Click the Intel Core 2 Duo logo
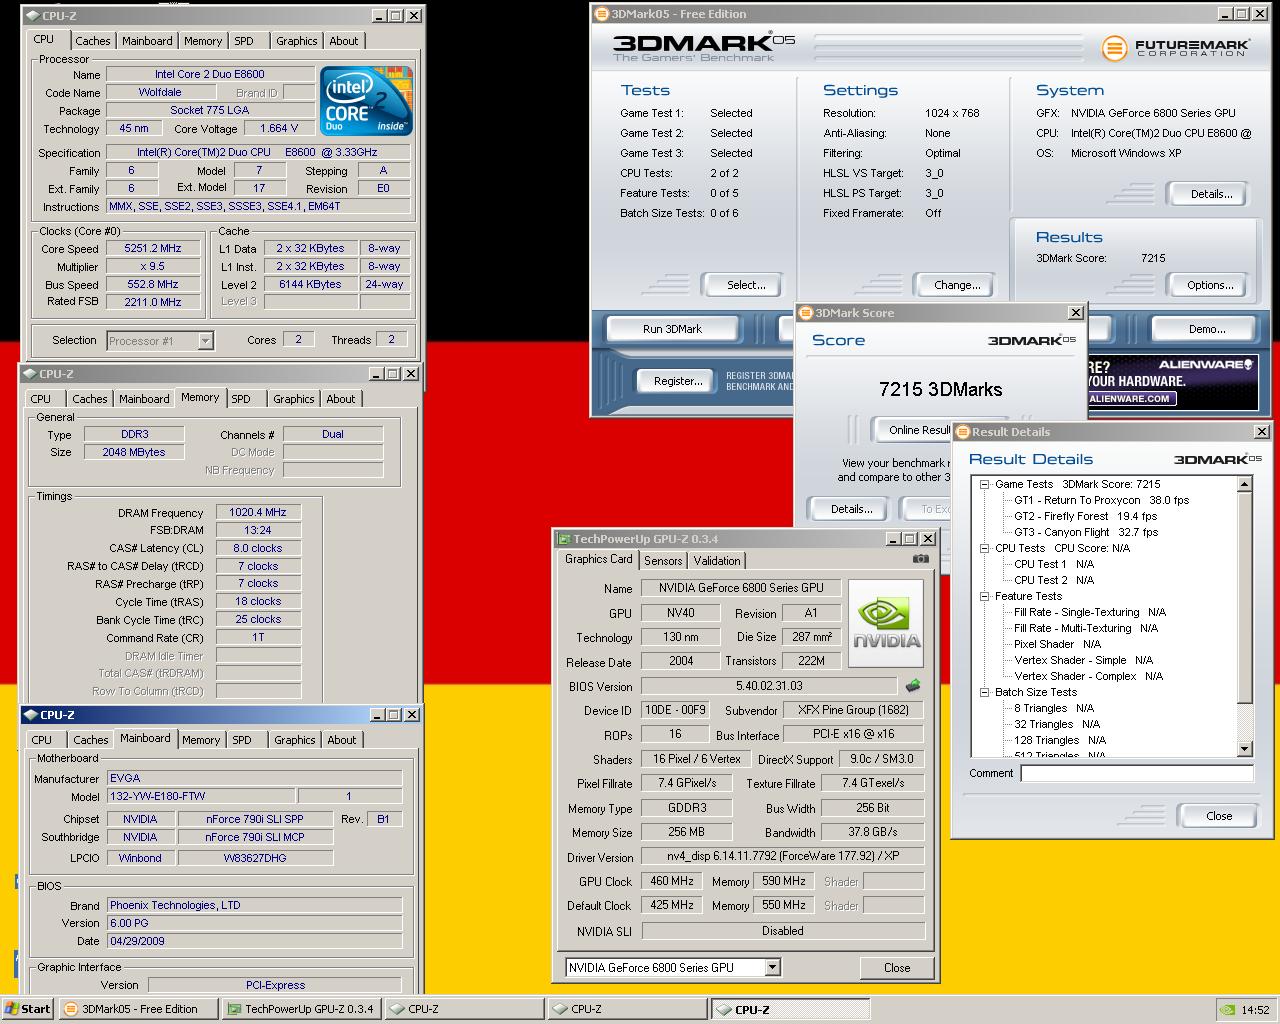The width and height of the screenshot is (1280, 1024). 366,101
